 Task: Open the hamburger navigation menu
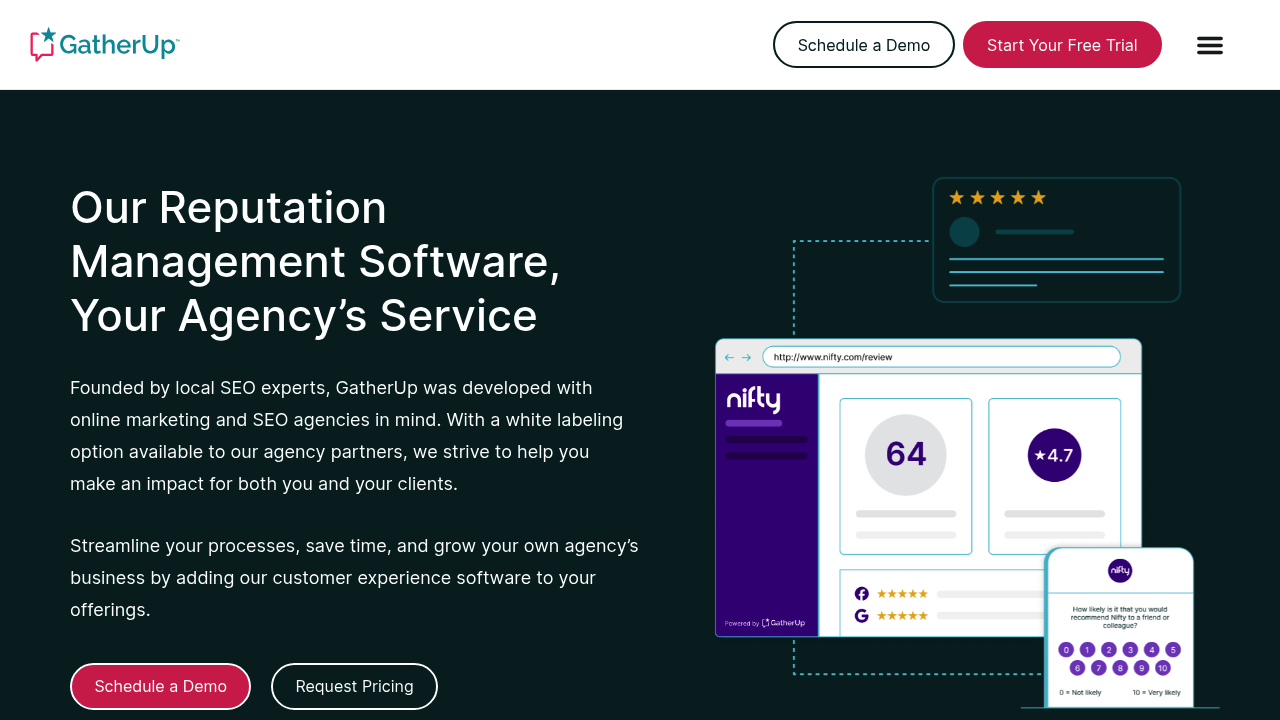pyautogui.click(x=1209, y=45)
